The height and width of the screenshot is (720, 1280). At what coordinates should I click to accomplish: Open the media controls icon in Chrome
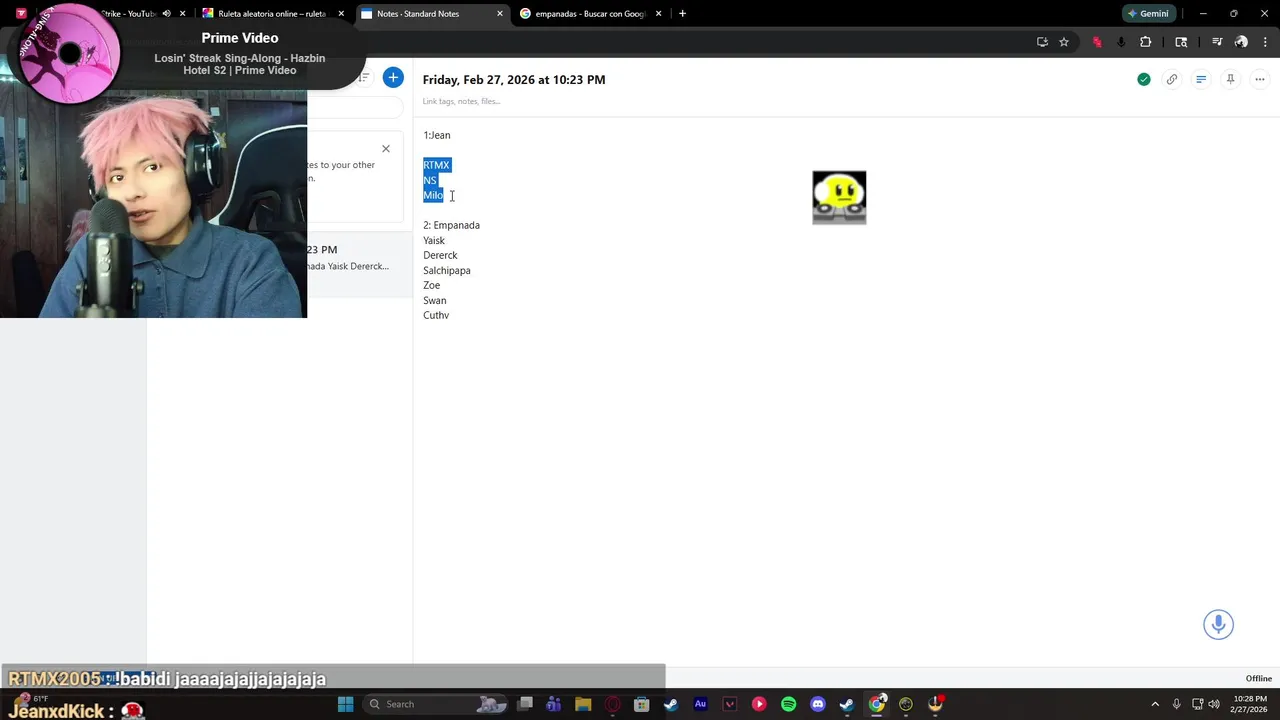(1217, 42)
